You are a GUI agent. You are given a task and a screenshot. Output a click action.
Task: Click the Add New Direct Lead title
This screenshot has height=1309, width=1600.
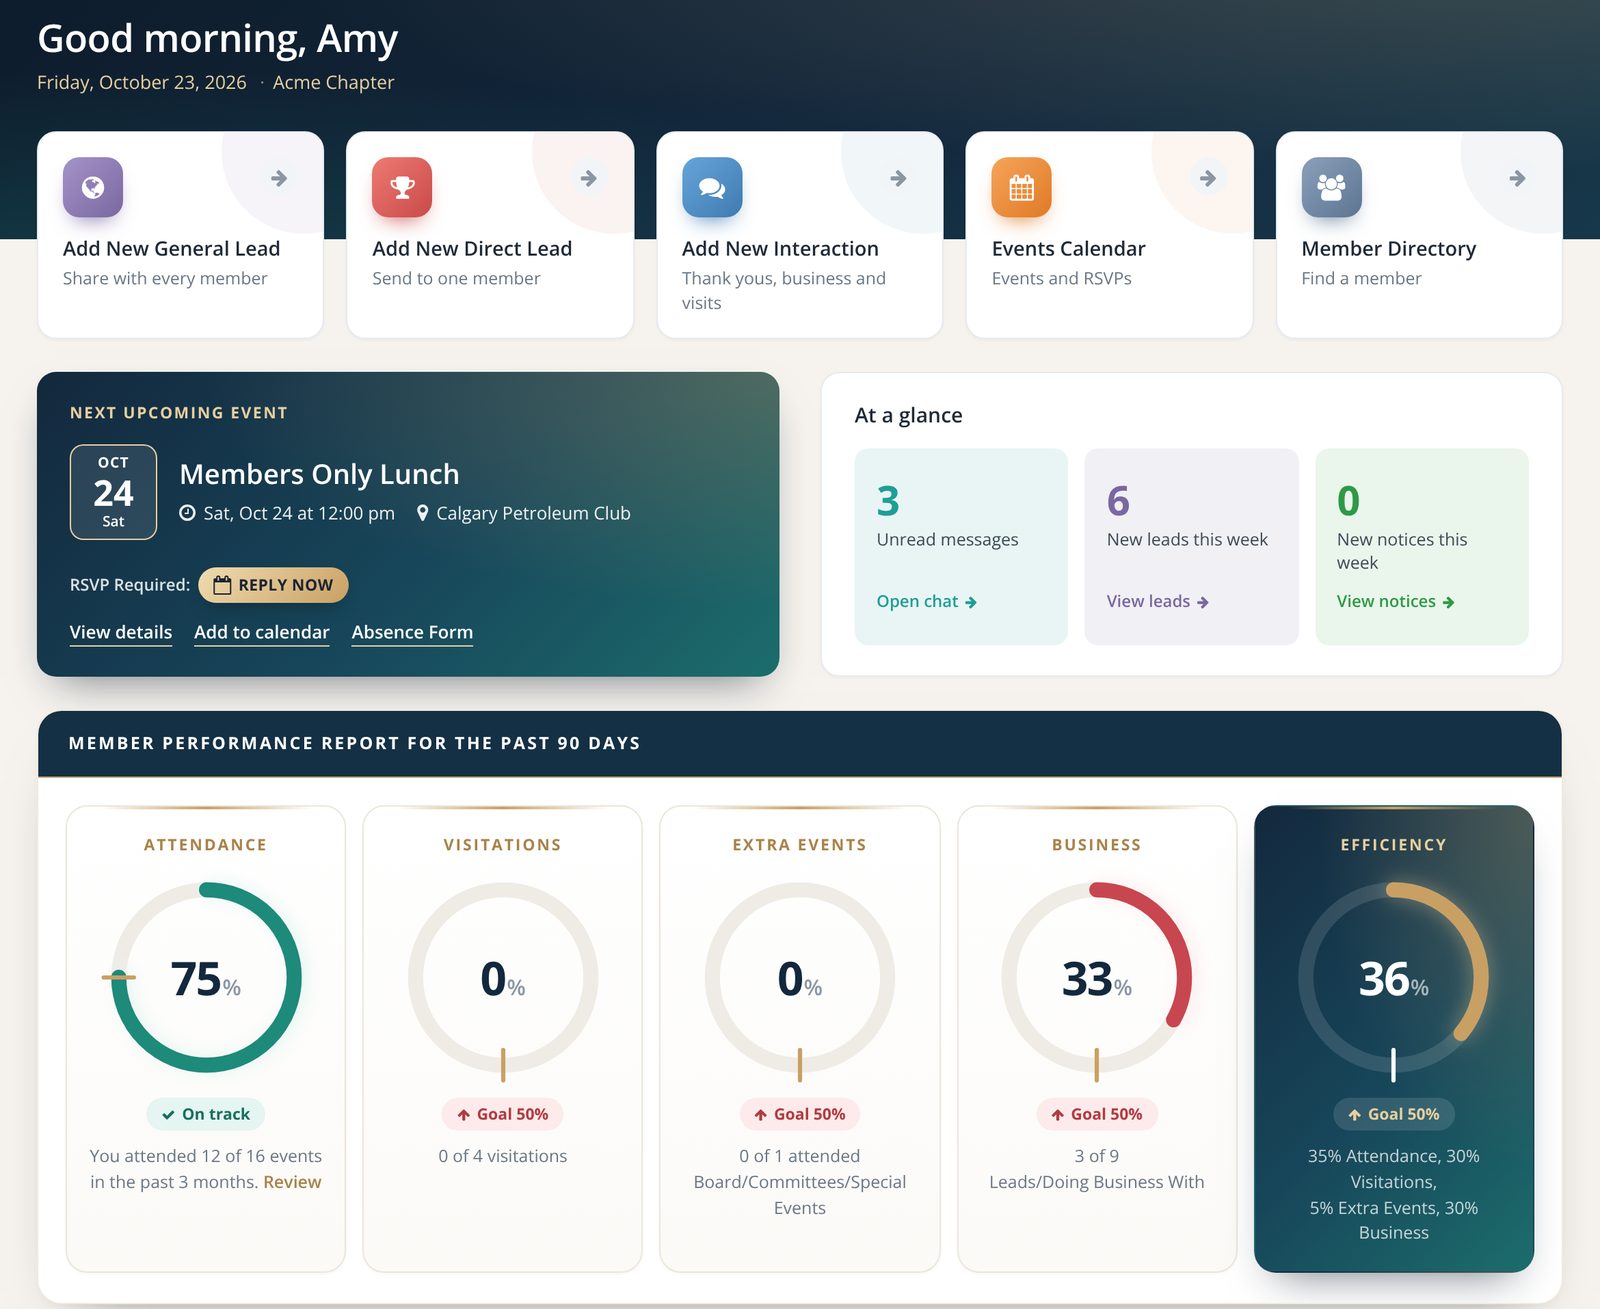pyautogui.click(x=472, y=248)
